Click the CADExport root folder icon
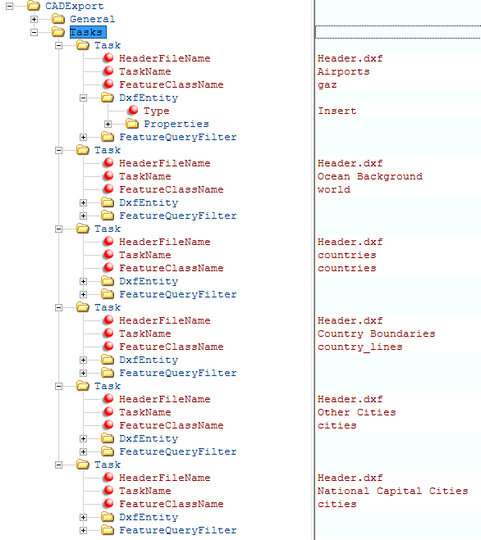This screenshot has height=540, width=481. [33, 6]
